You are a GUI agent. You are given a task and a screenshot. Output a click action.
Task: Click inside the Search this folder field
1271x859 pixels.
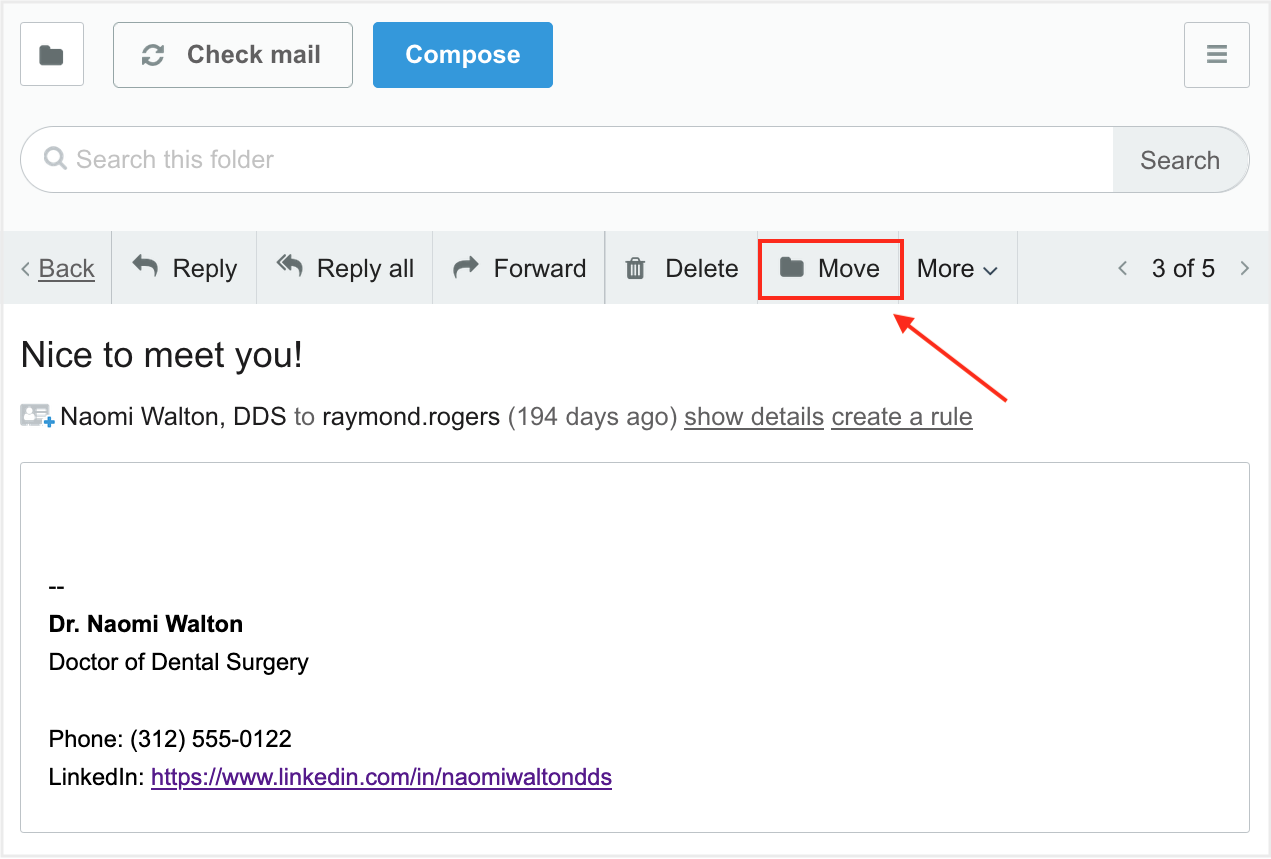(x=400, y=159)
